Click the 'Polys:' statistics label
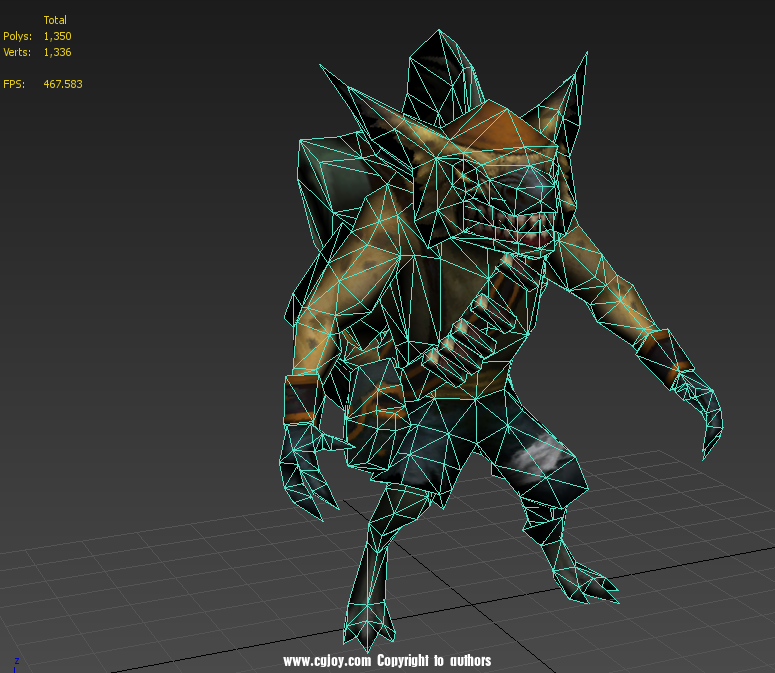 point(17,36)
